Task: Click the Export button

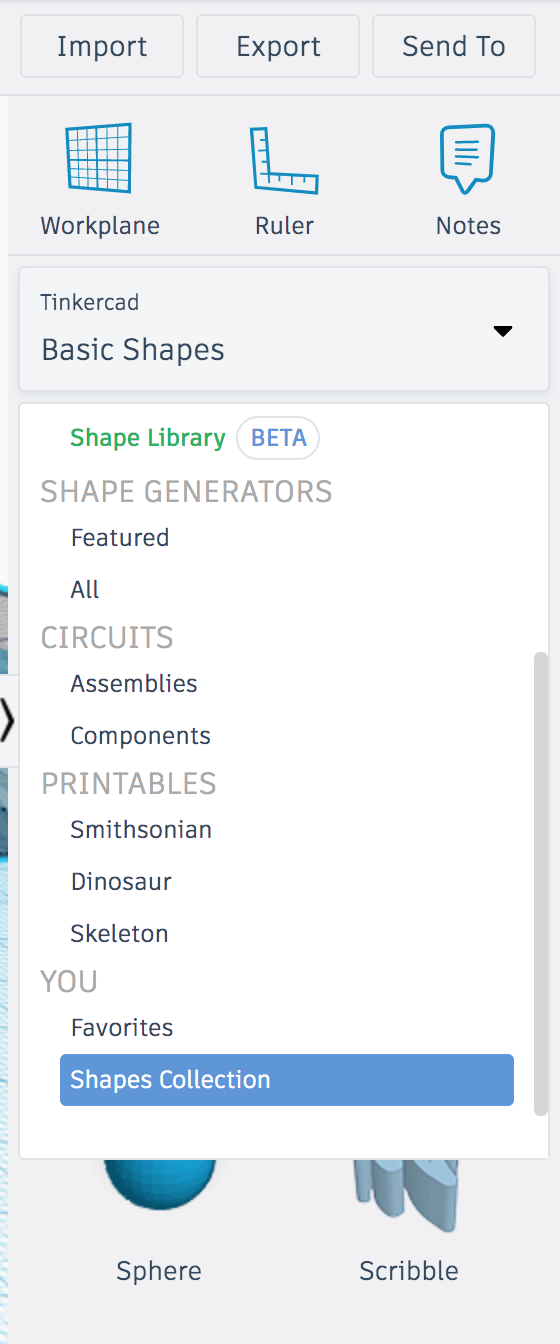Action: (278, 46)
